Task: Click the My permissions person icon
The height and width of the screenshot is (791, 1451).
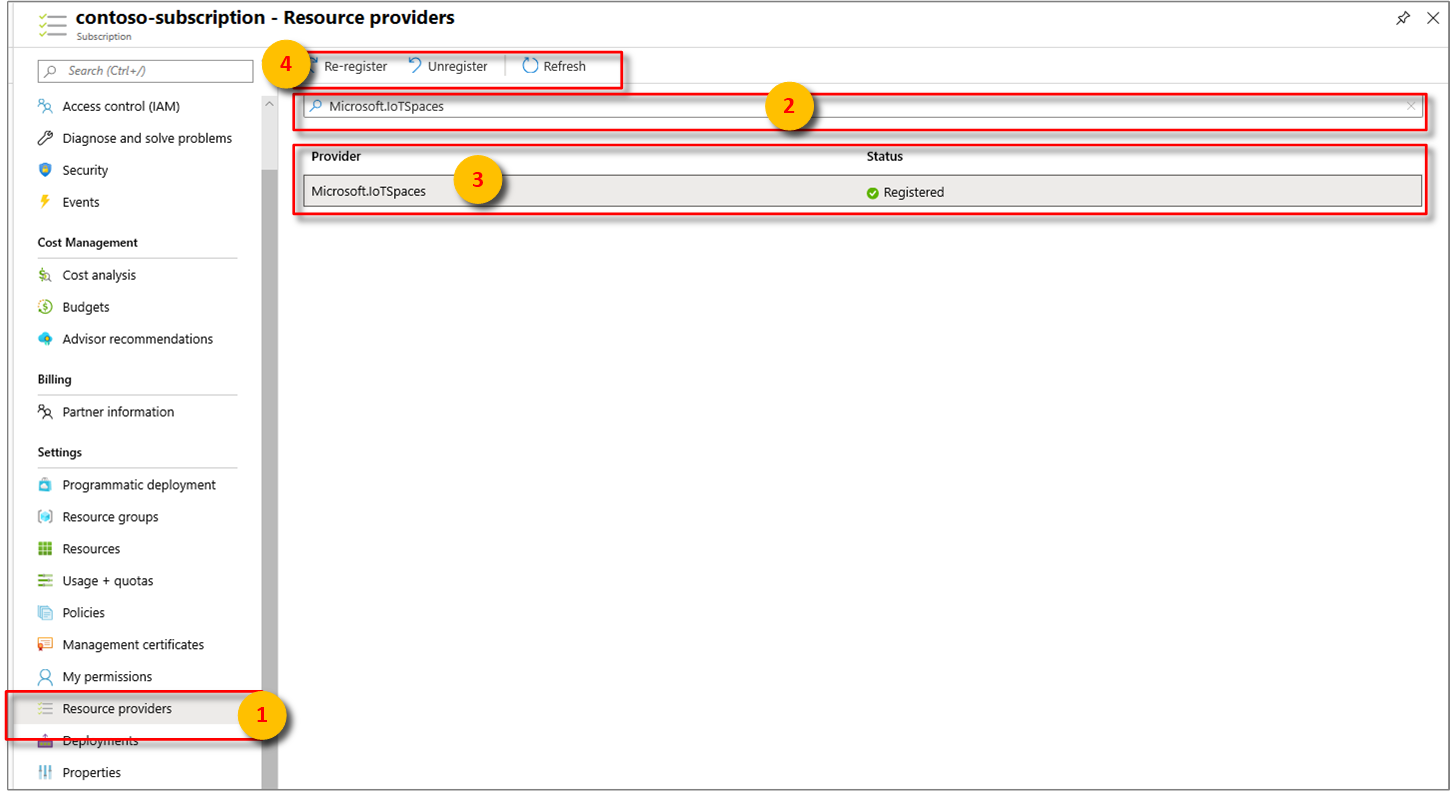Action: pyautogui.click(x=45, y=677)
